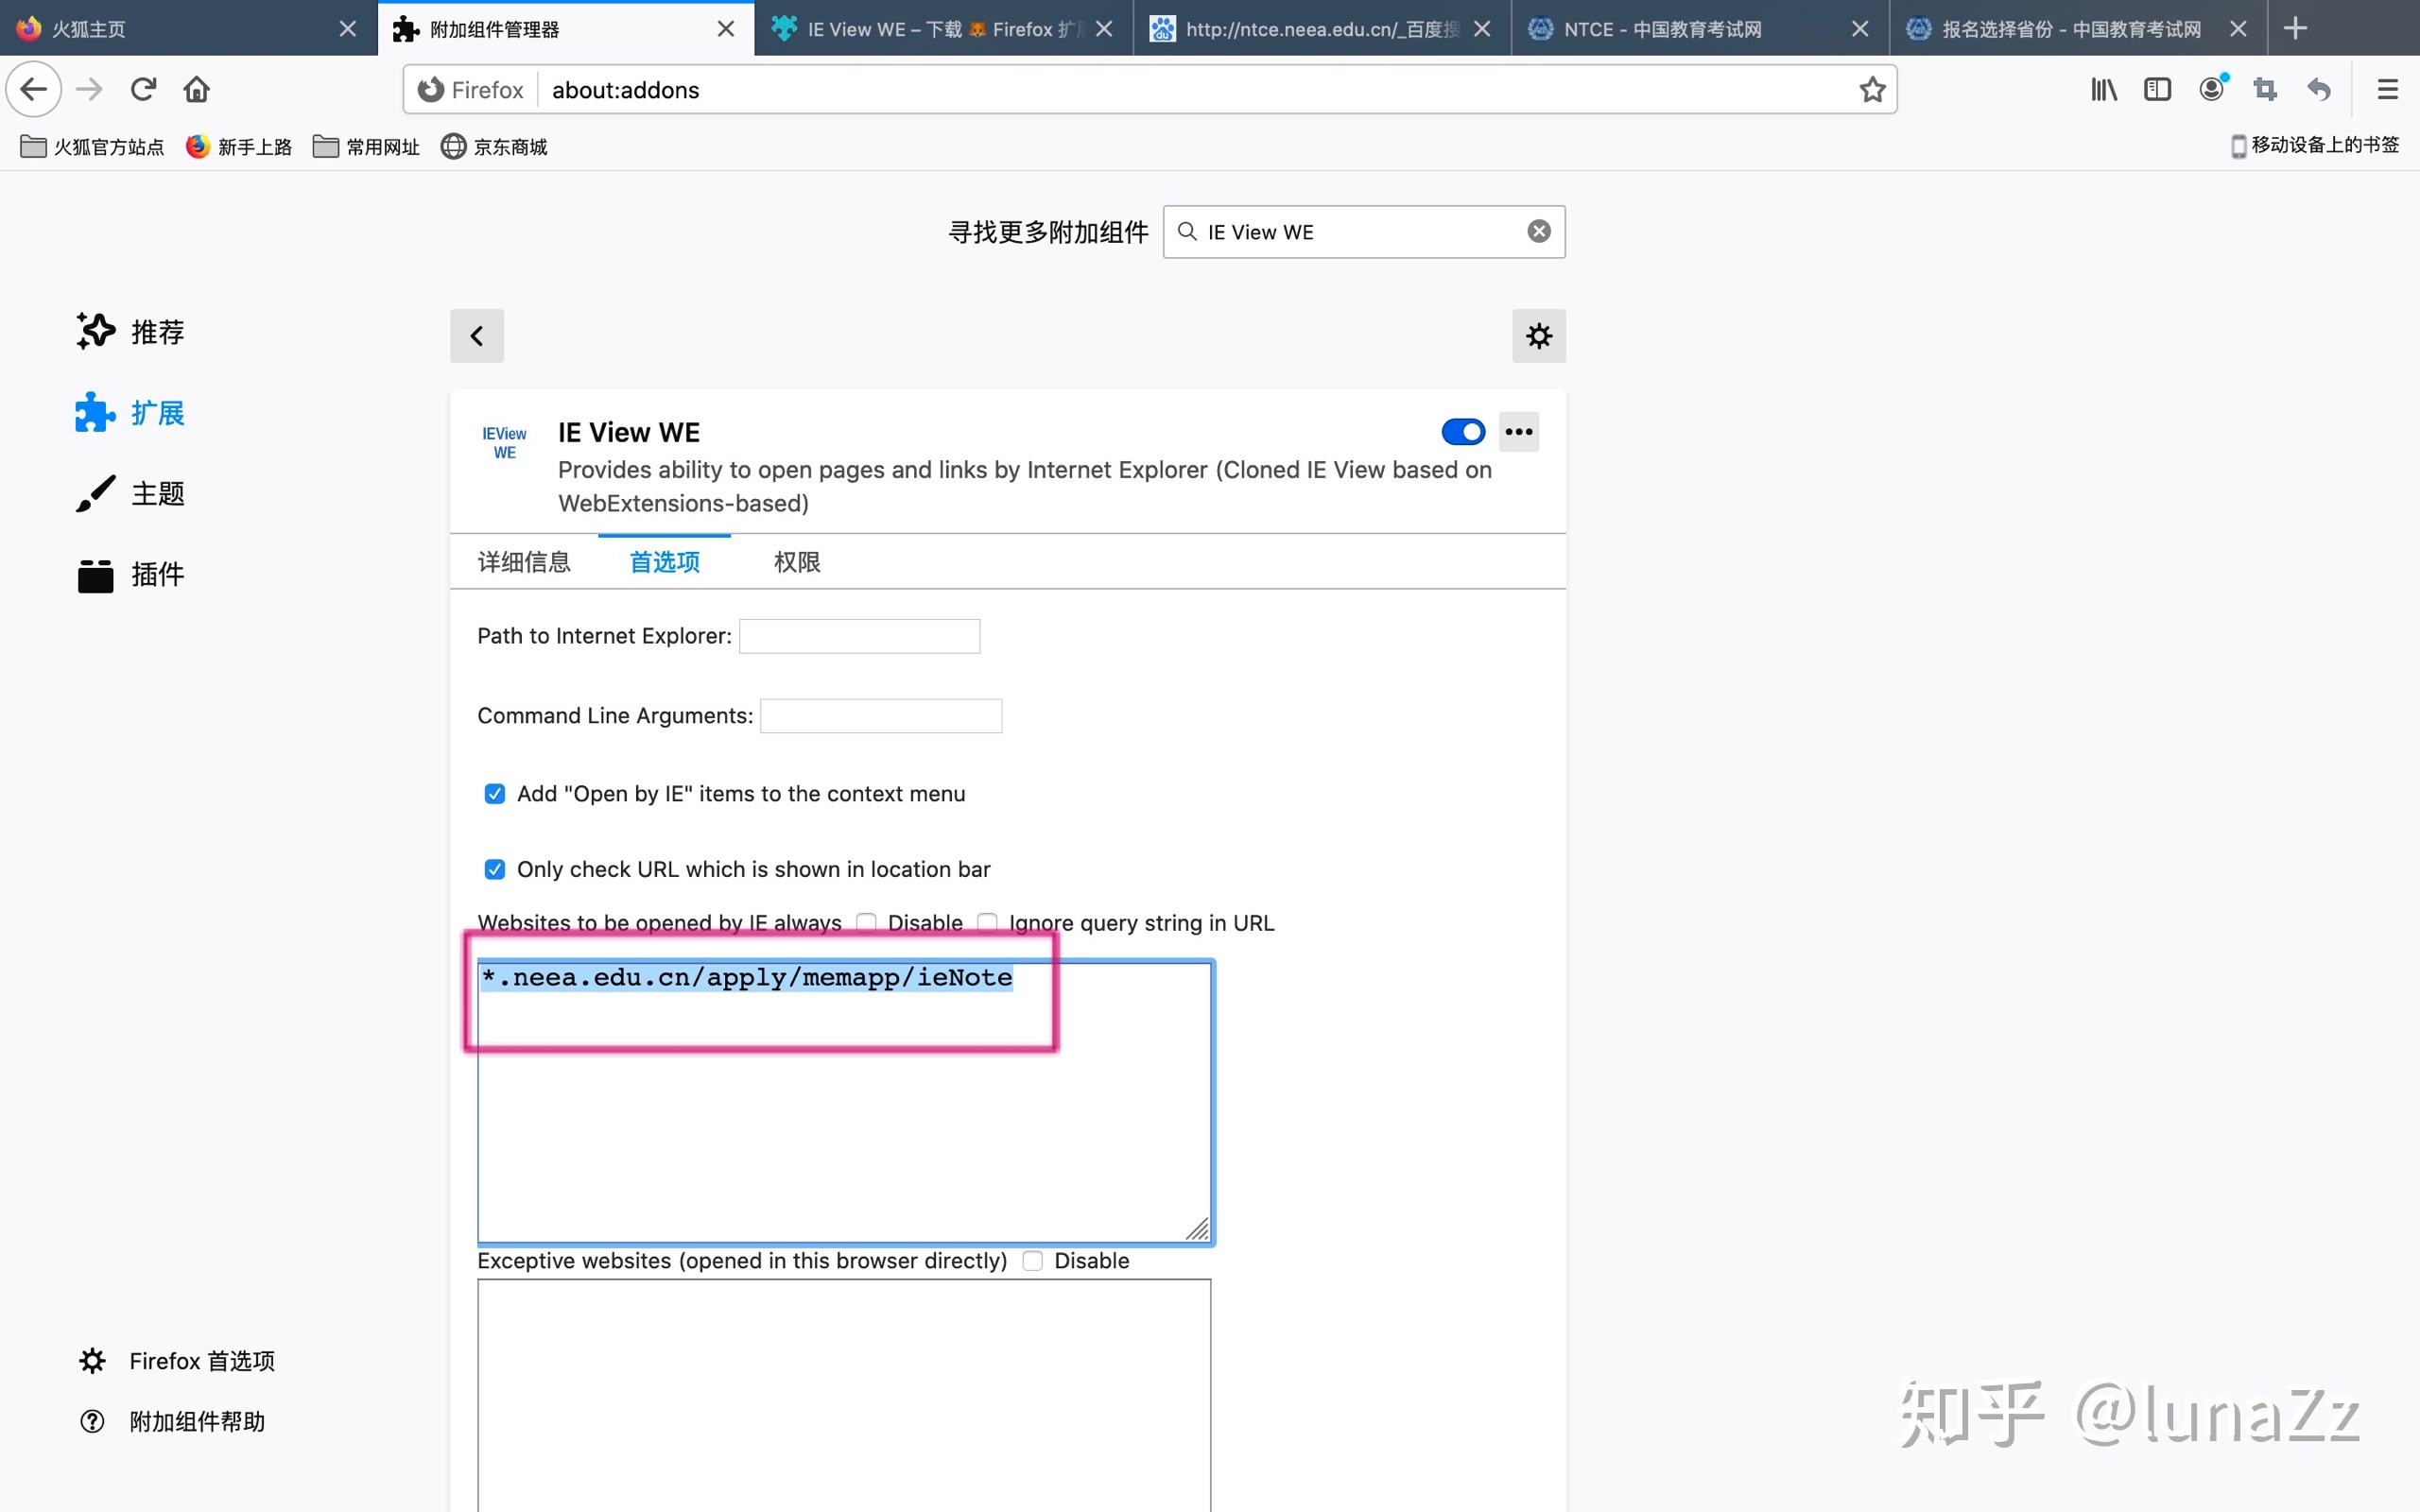This screenshot has width=2420, height=1512.
Task: Click the 寻找更多附加组件 label
Action: 1048,232
